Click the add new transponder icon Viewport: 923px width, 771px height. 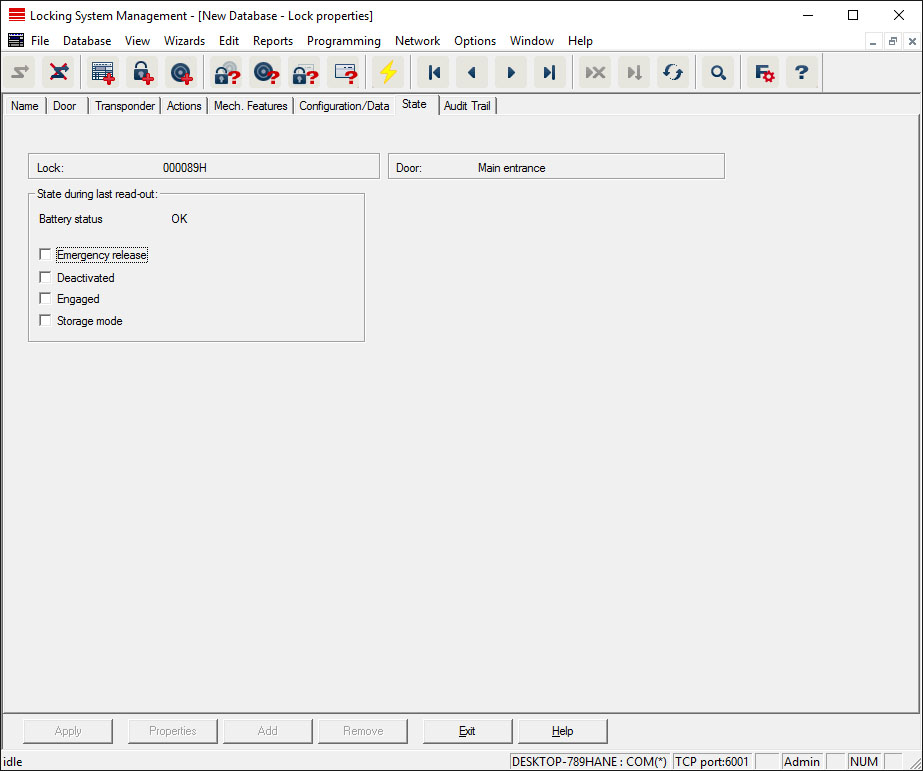pyautogui.click(x=181, y=73)
